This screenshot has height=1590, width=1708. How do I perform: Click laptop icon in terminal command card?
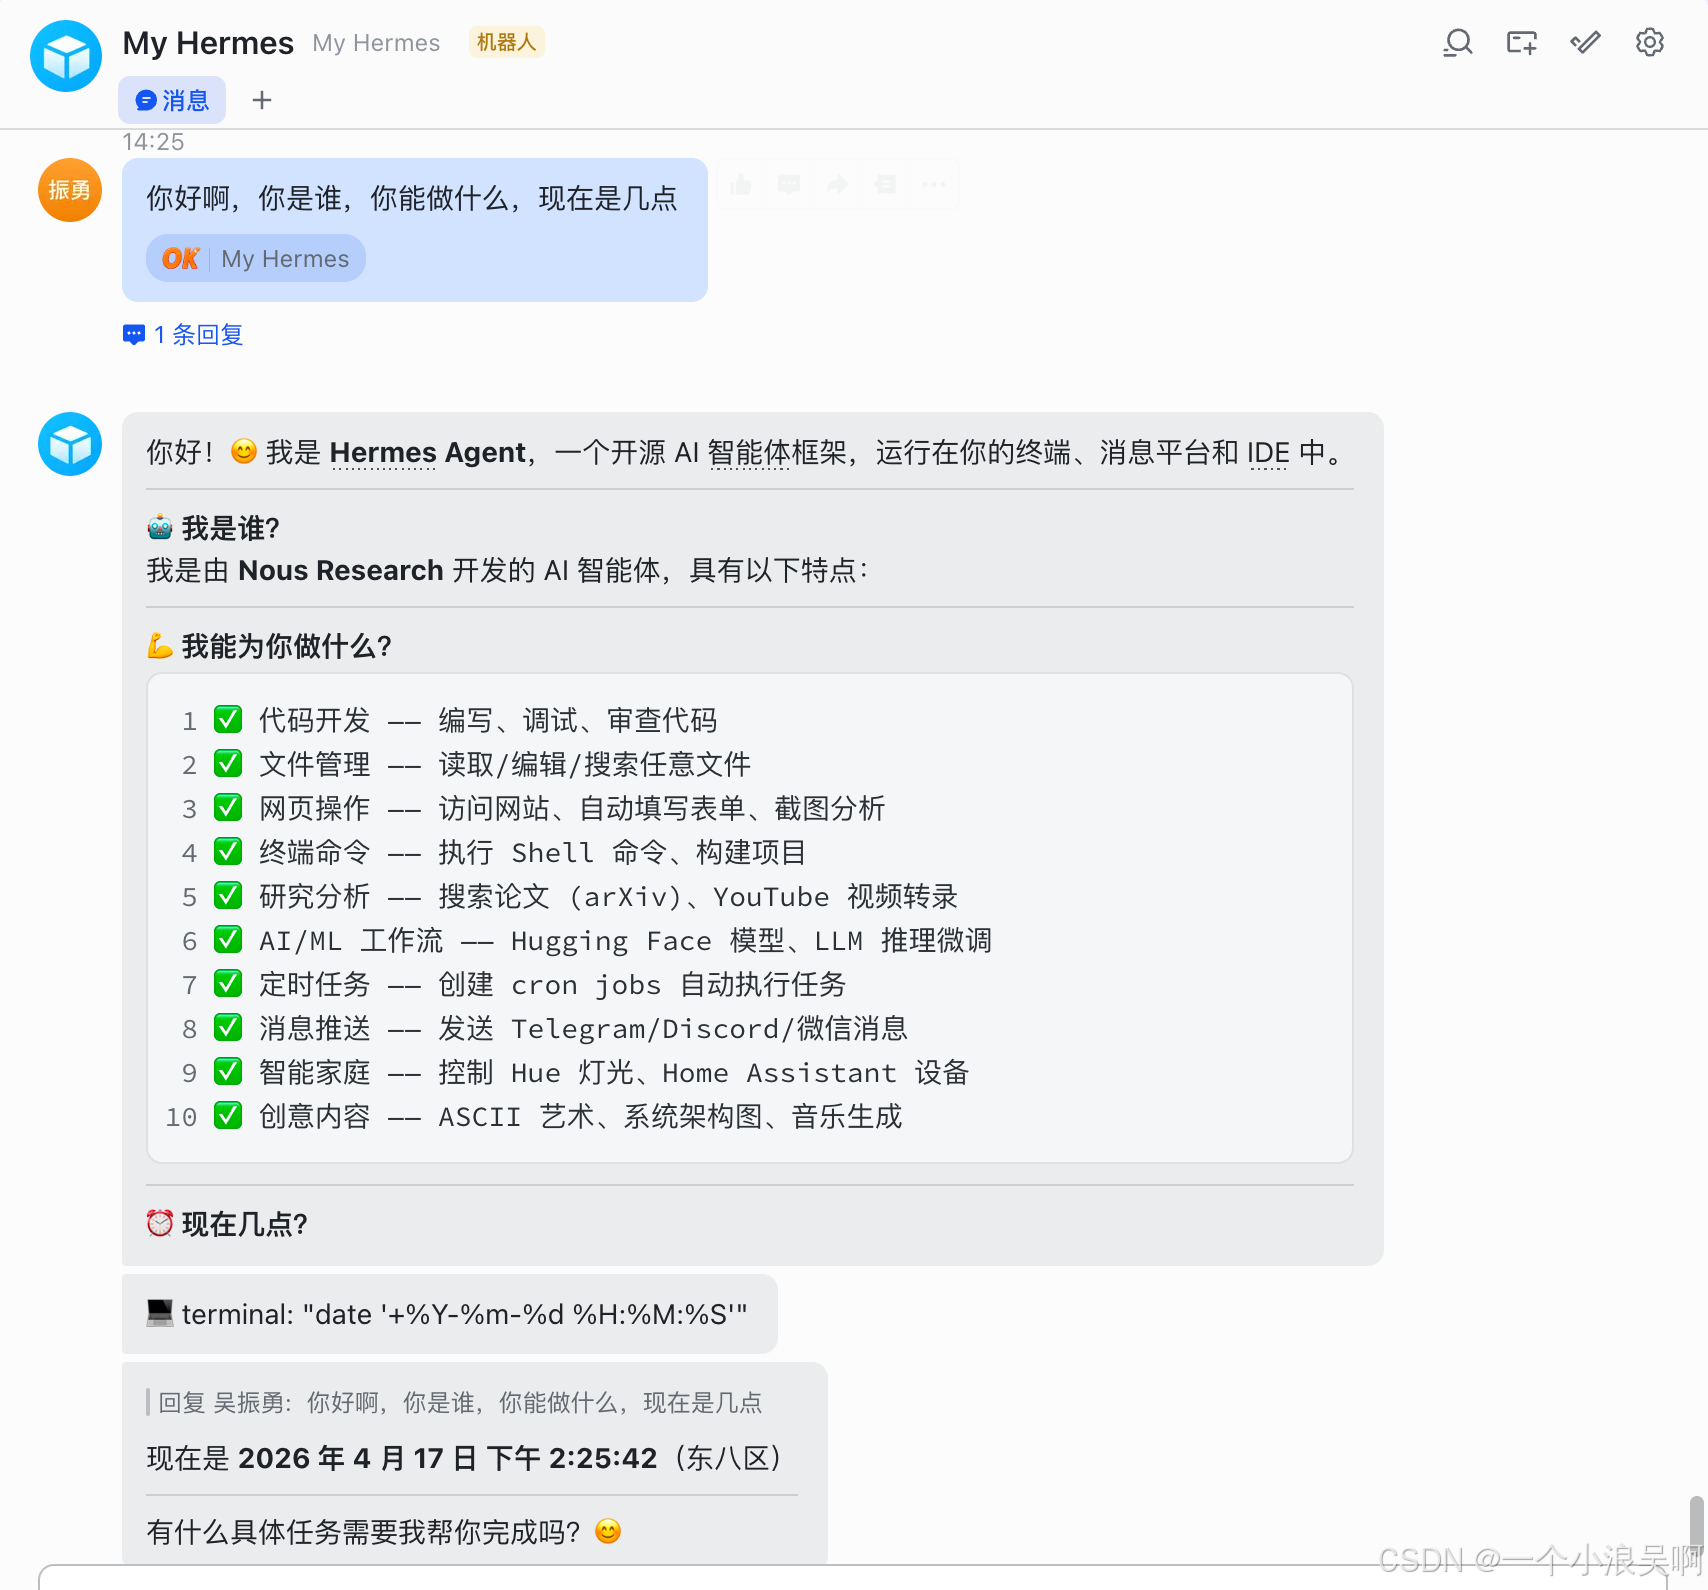[x=160, y=1314]
